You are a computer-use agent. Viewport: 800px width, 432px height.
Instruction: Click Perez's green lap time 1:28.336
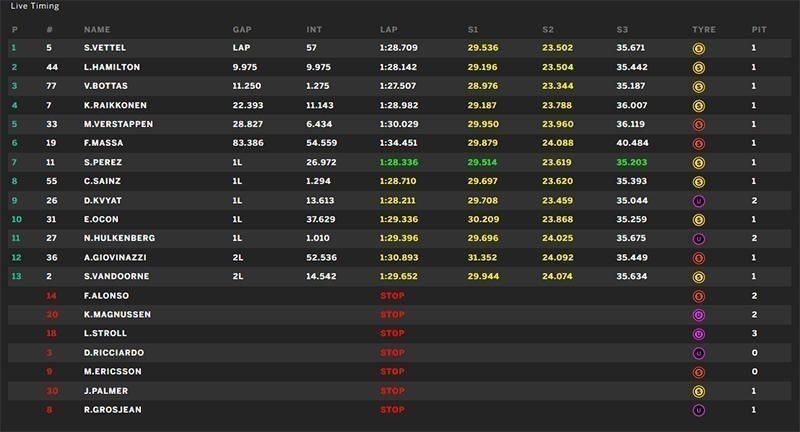(x=398, y=162)
